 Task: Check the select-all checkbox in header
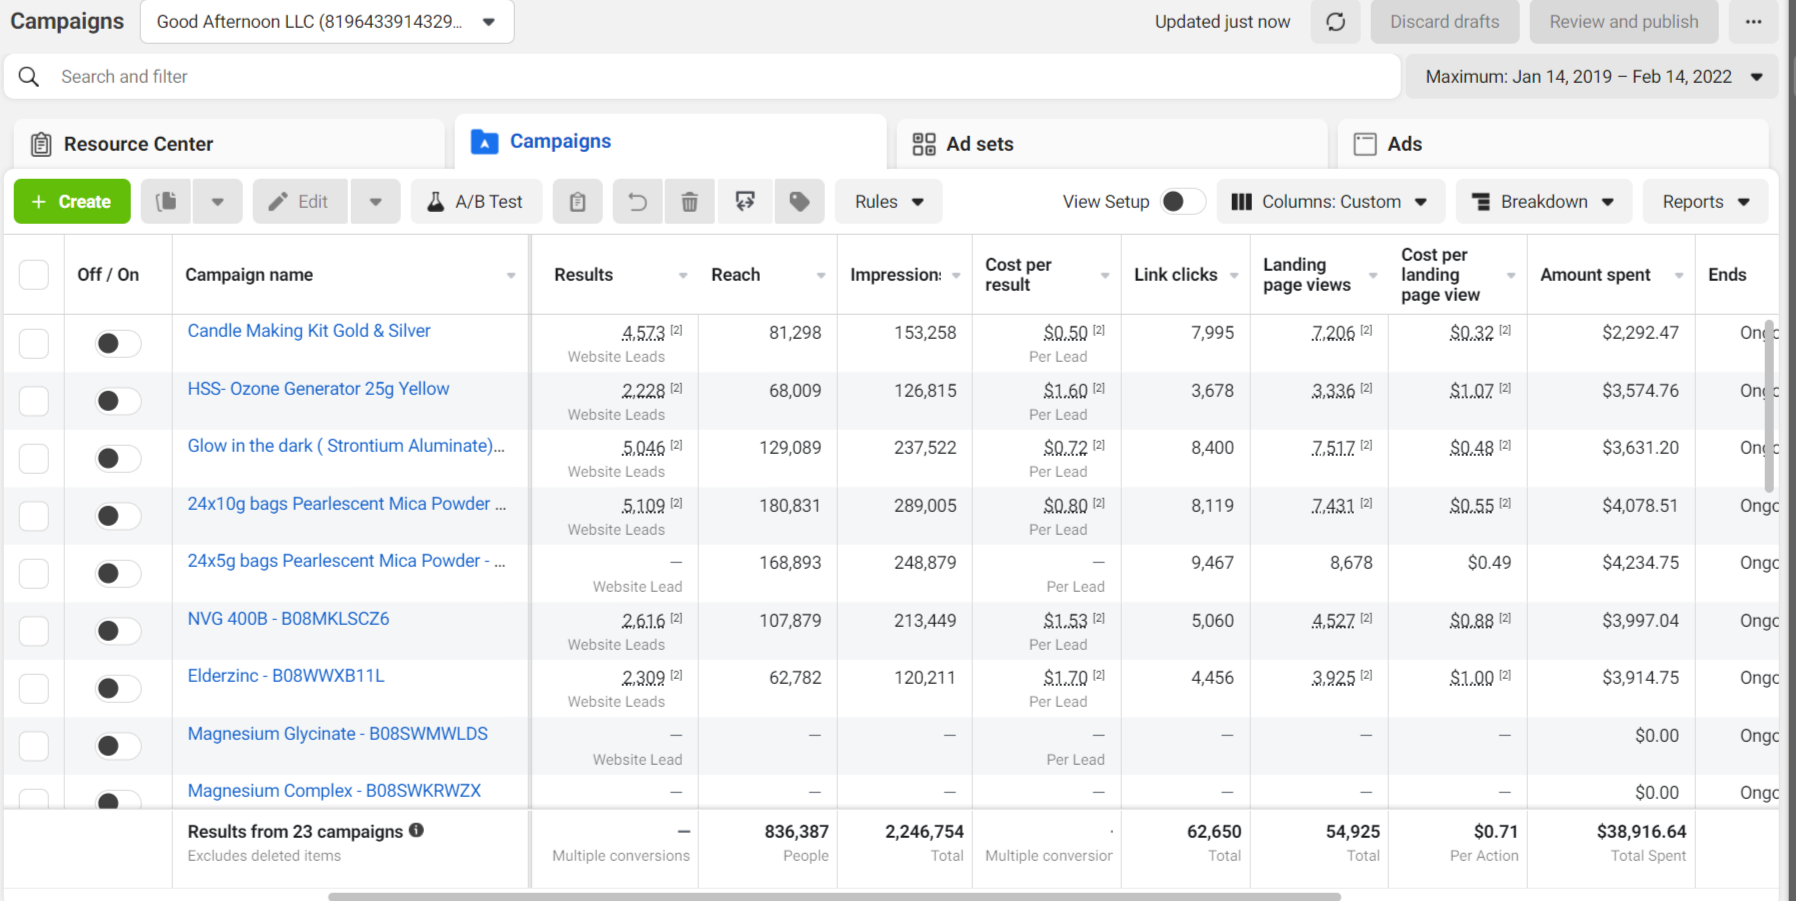[x=34, y=275]
